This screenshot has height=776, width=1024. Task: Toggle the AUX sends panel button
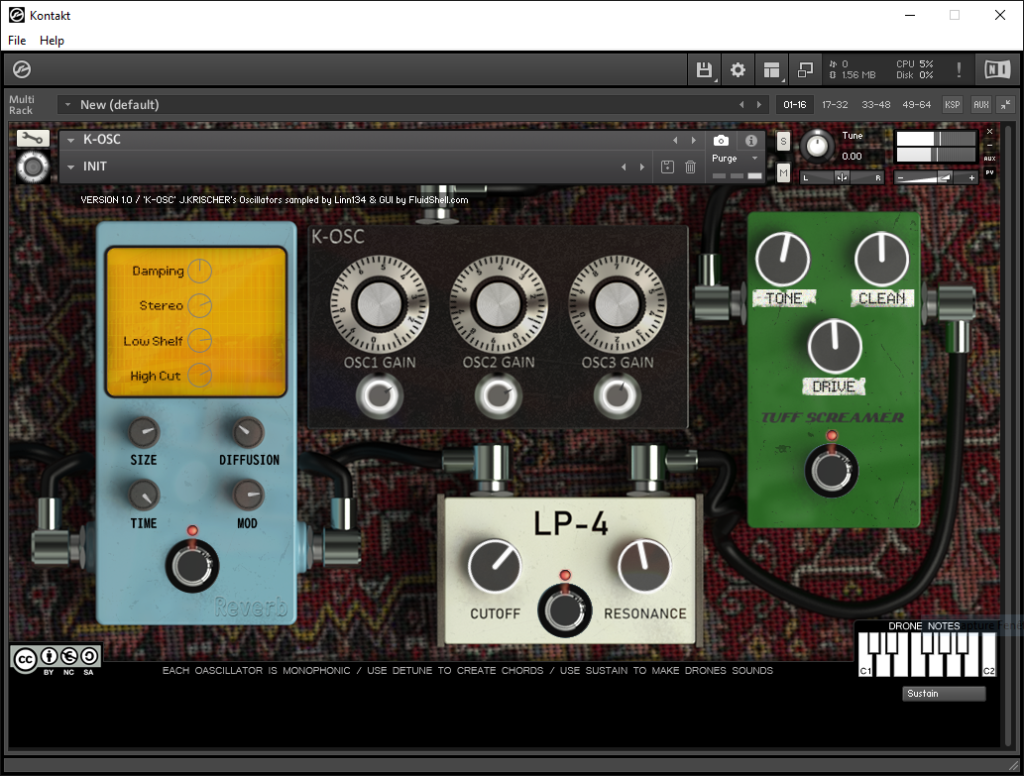pyautogui.click(x=981, y=105)
